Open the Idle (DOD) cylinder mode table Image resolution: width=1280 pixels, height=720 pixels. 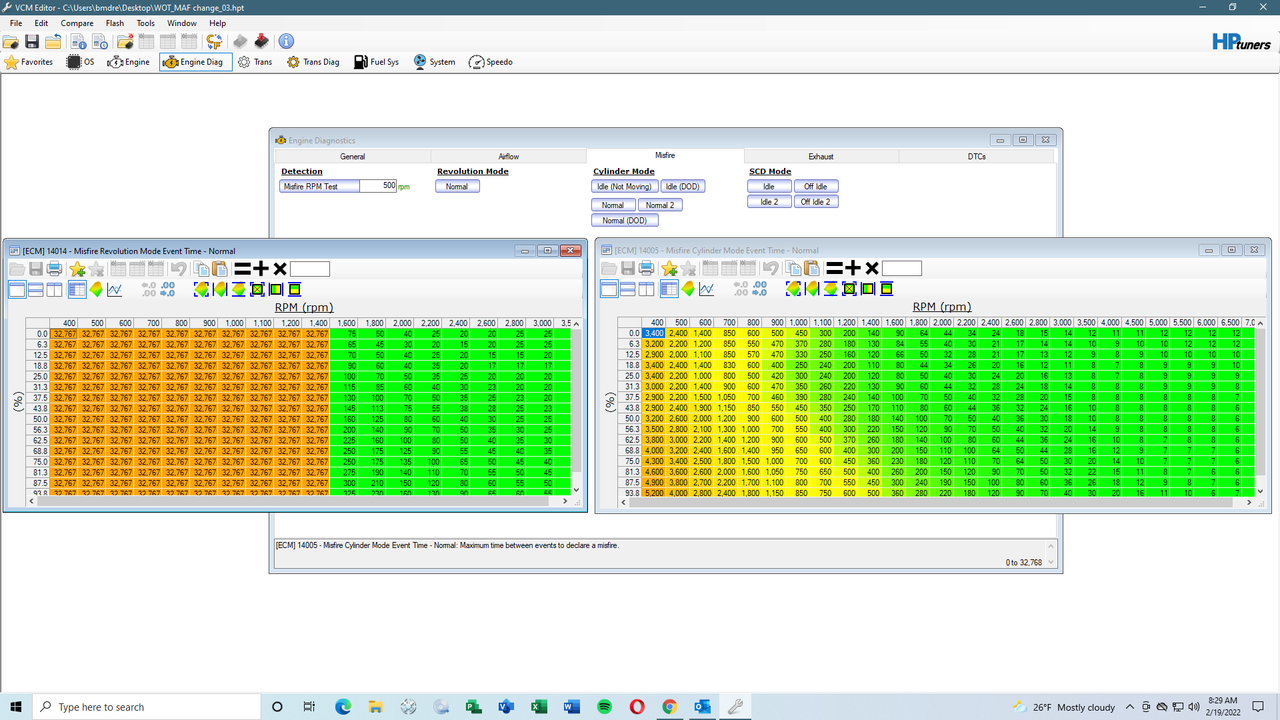point(684,187)
